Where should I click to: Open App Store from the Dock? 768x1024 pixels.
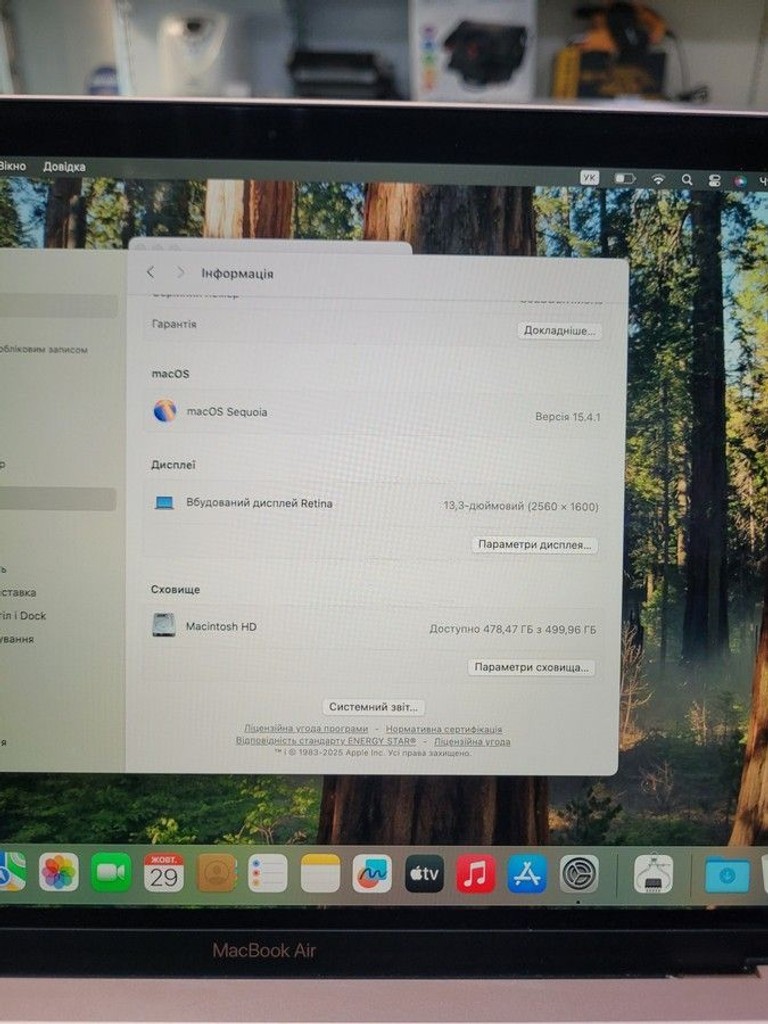point(527,874)
